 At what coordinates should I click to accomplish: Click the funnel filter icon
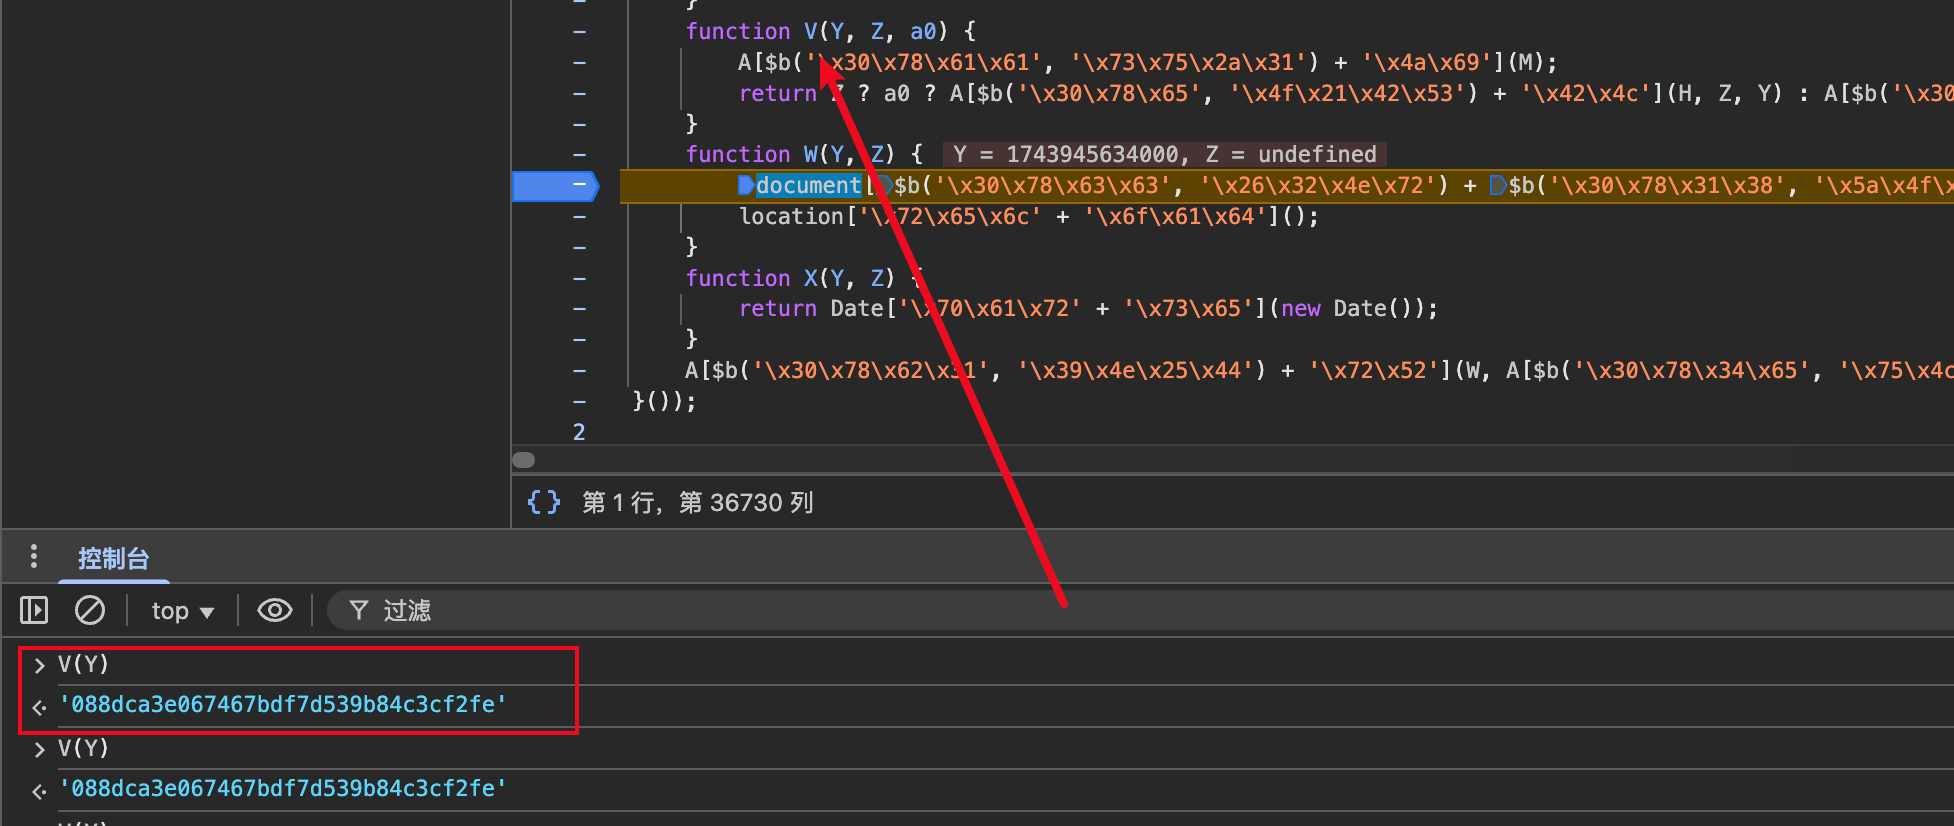[x=359, y=610]
